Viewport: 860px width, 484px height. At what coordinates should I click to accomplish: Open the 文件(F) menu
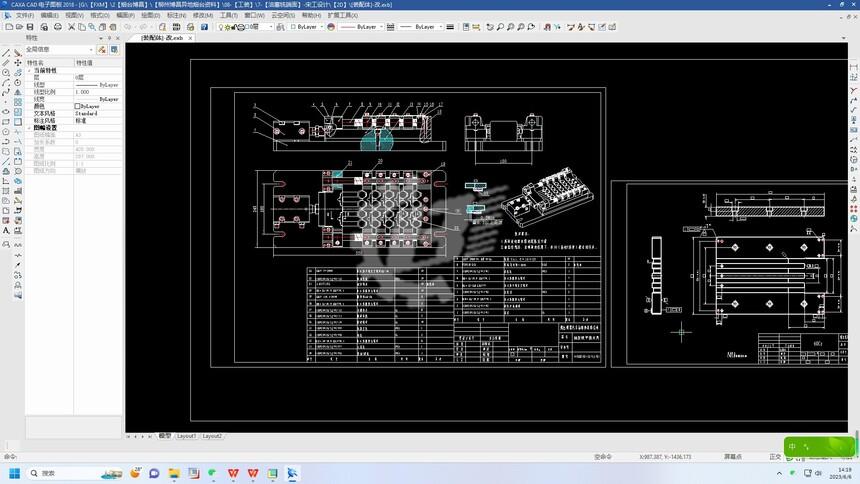[25, 15]
